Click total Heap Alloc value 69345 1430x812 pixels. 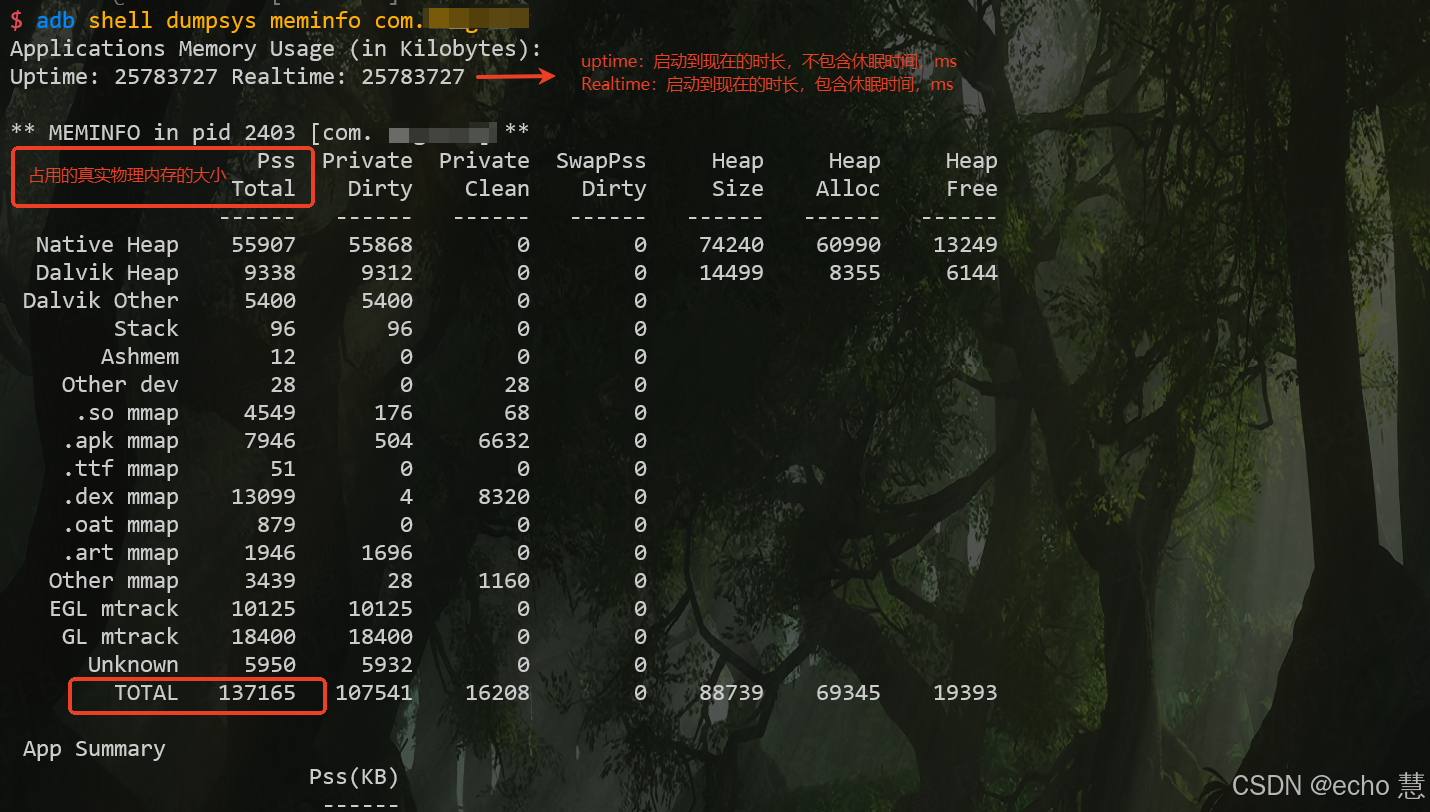point(848,692)
